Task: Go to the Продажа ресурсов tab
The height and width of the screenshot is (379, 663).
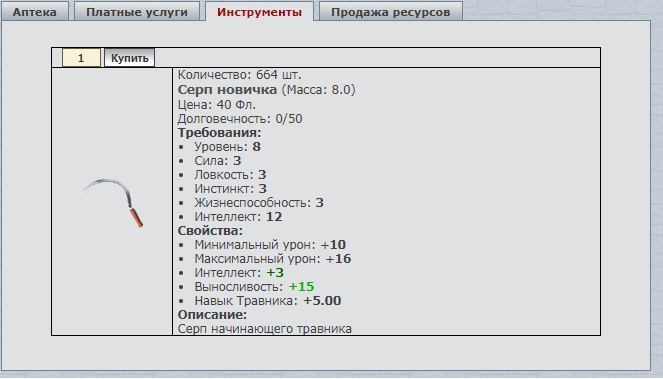Action: [390, 12]
